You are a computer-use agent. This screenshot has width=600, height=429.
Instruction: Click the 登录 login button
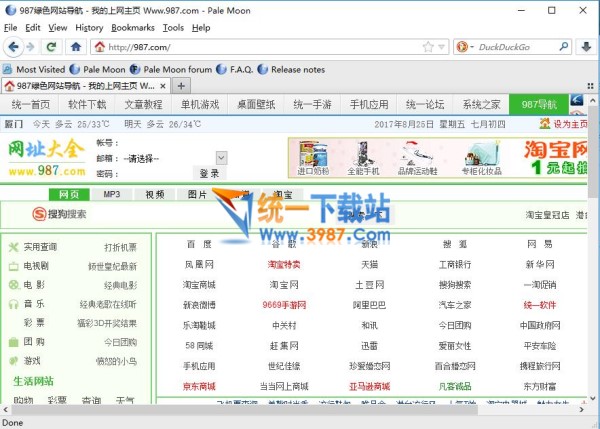tap(209, 173)
